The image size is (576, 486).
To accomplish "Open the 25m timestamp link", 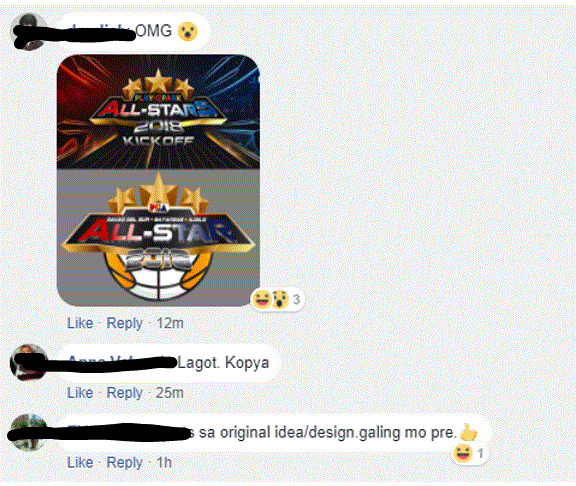I will (x=170, y=393).
